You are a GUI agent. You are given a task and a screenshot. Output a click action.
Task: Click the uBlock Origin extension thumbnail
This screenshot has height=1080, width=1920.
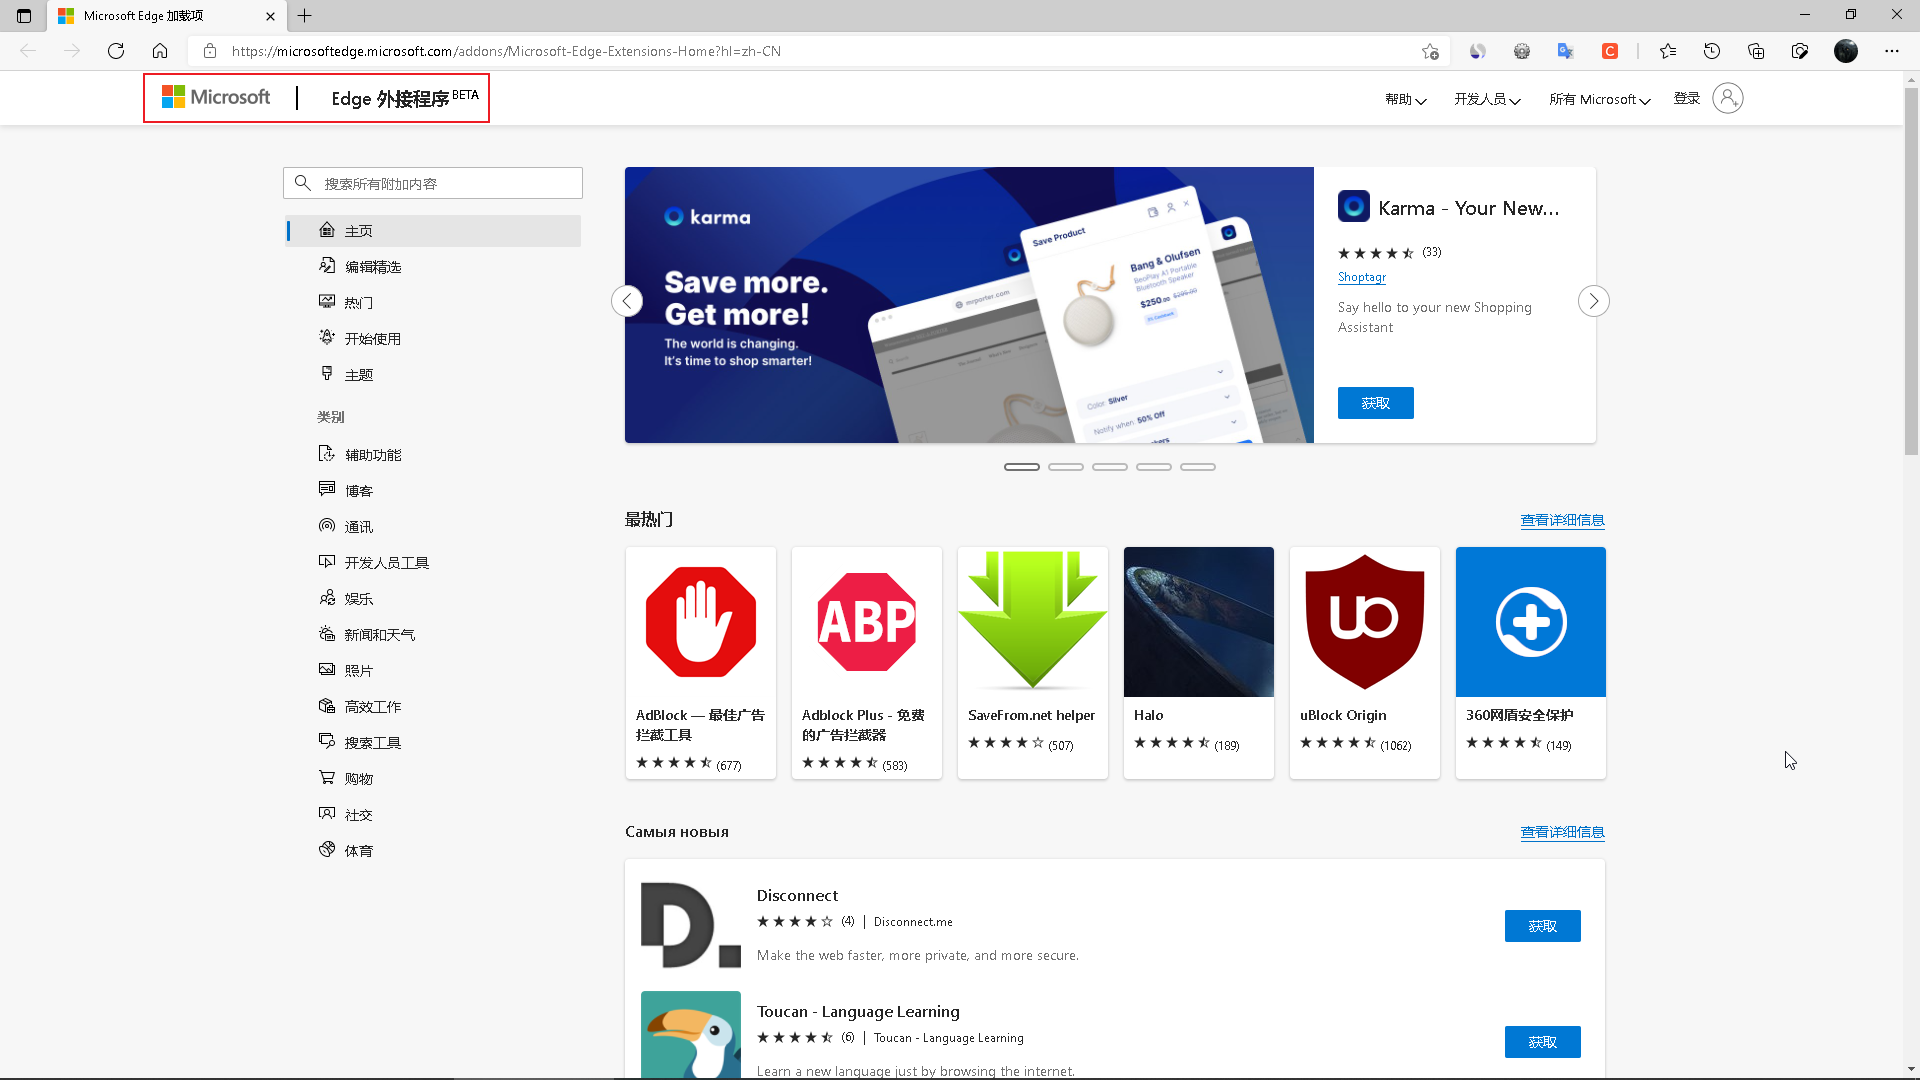(1364, 622)
